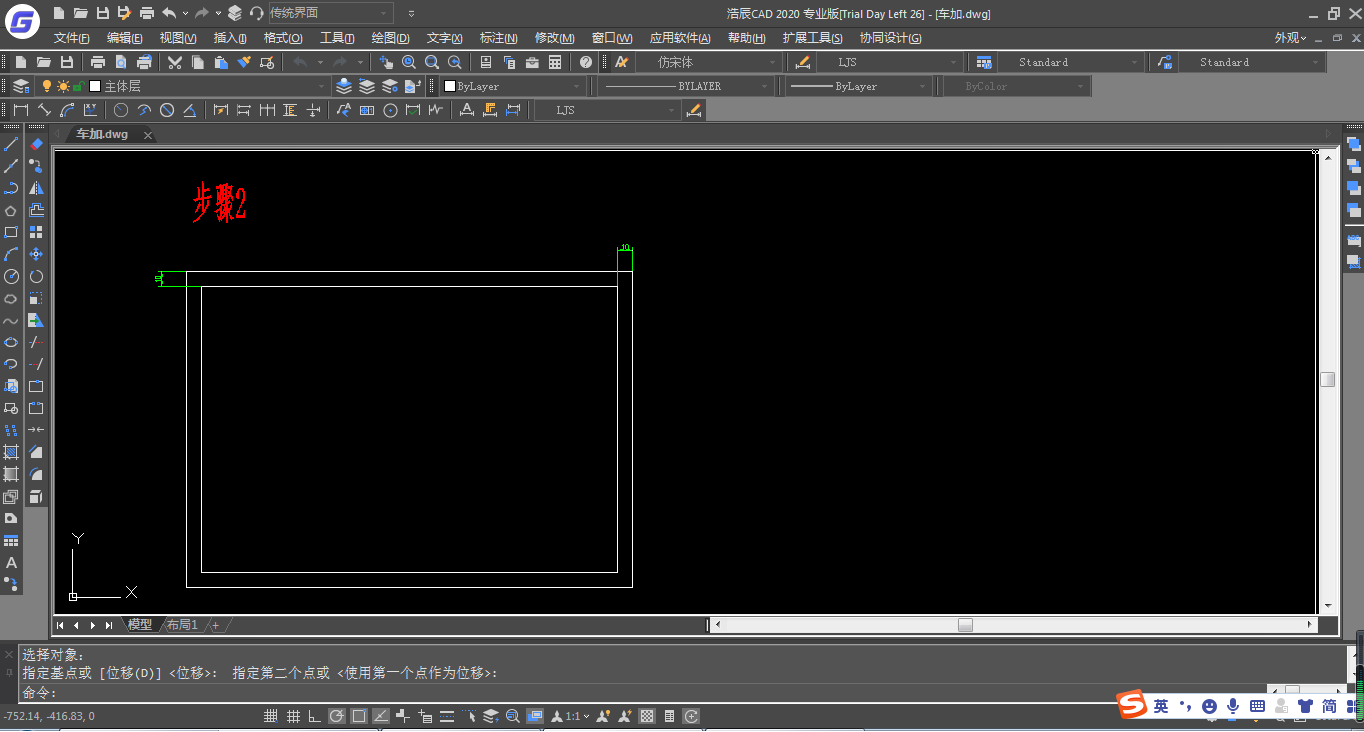This screenshot has height=732, width=1364.
Task: Open the 传统界面 workspace dropdown
Action: click(x=331, y=13)
